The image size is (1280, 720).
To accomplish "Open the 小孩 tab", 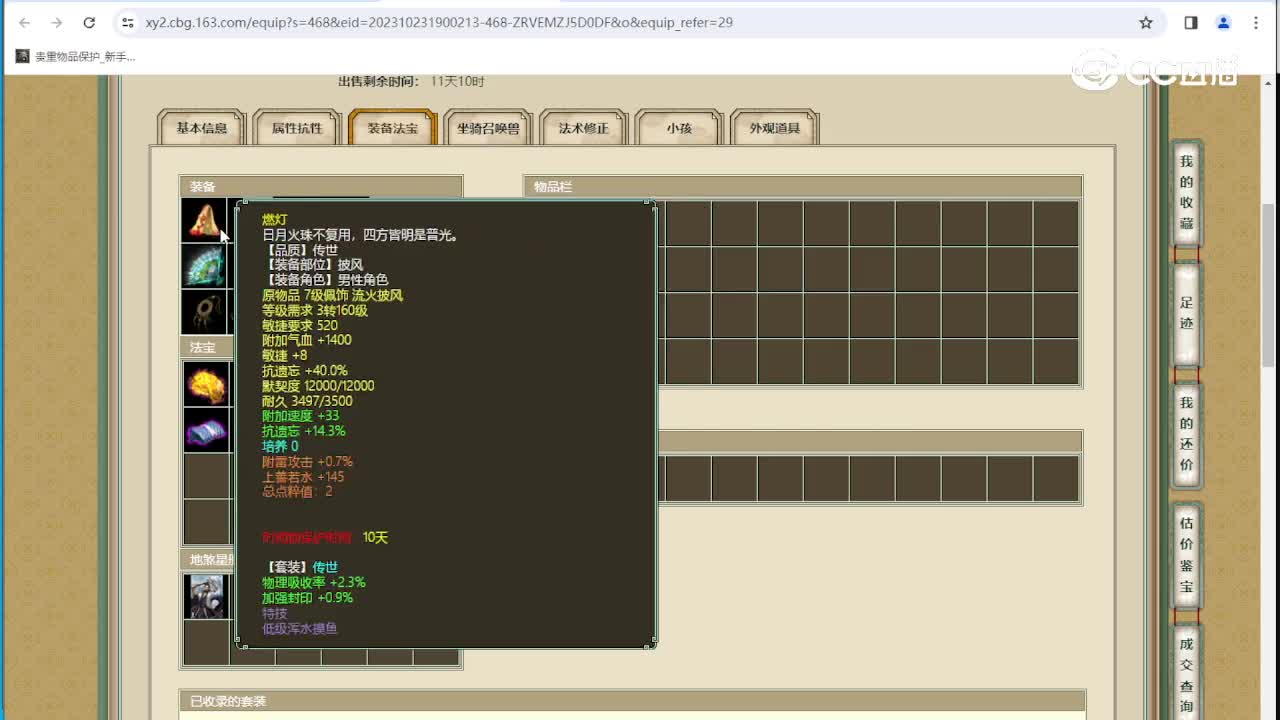I will click(679, 128).
